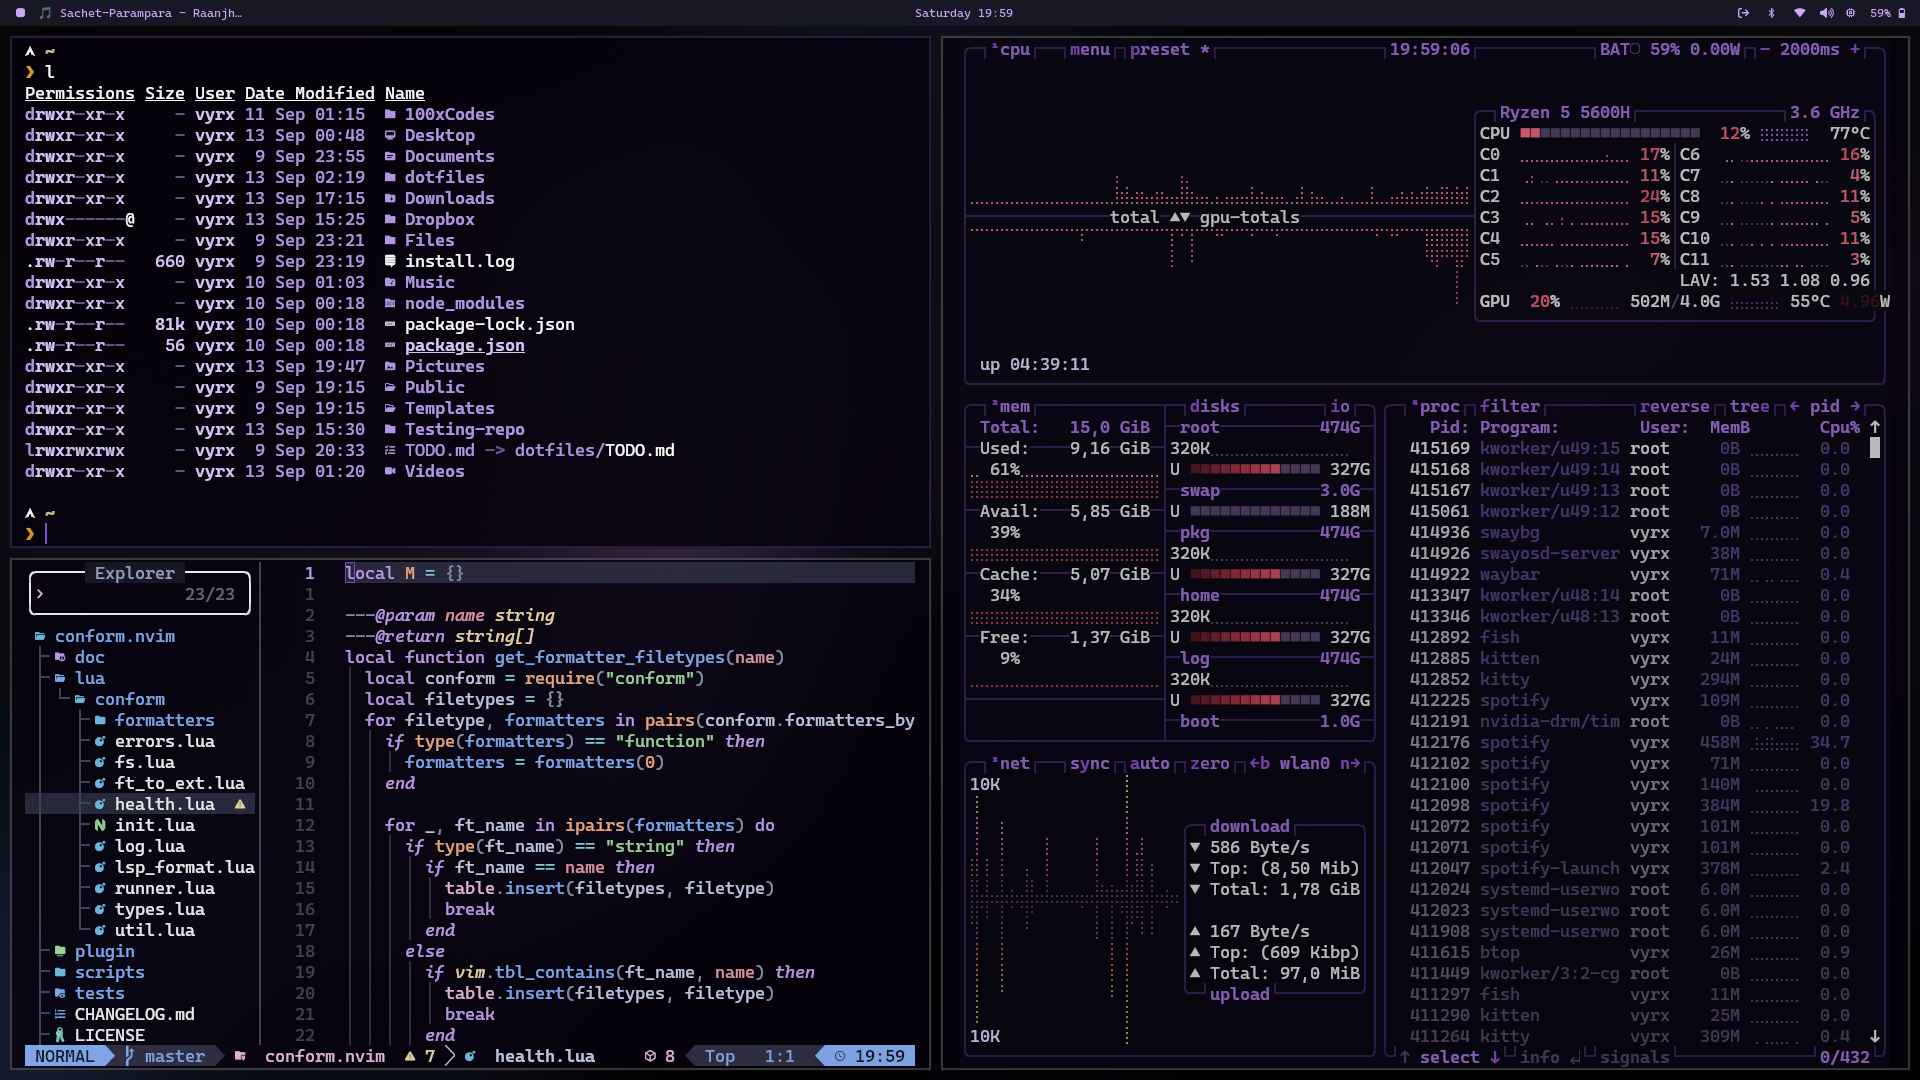
Task: Toggle the reverse sorting option in proc
Action: (1674, 406)
